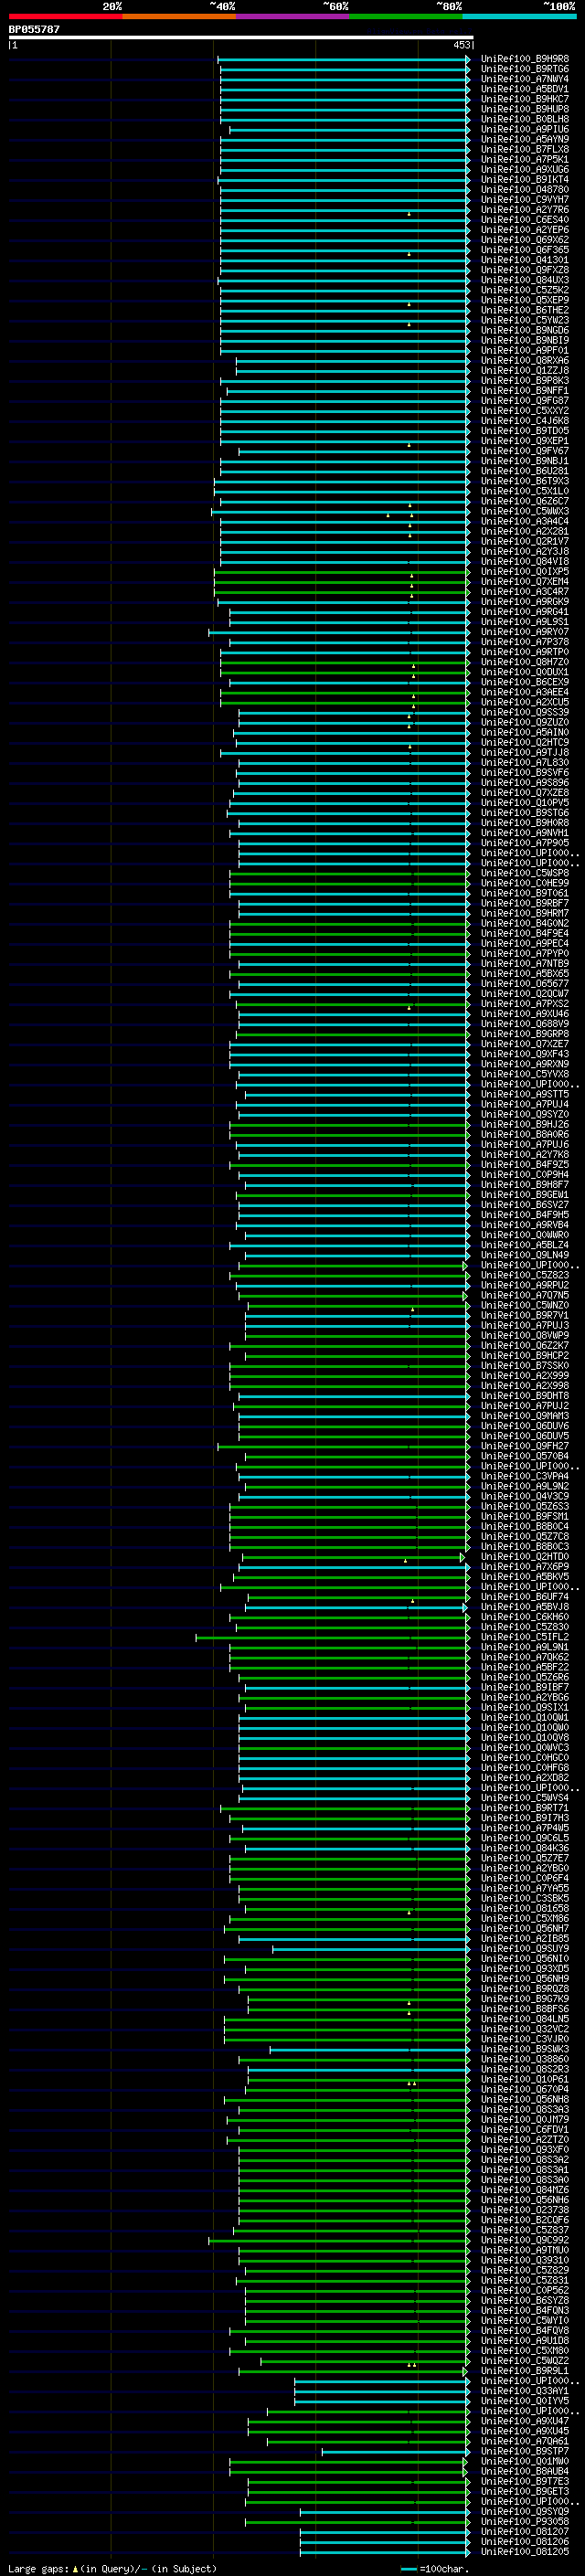Click label UniRef100_B9R7V1
The width and height of the screenshot is (585, 2576).
coord(525,1315)
